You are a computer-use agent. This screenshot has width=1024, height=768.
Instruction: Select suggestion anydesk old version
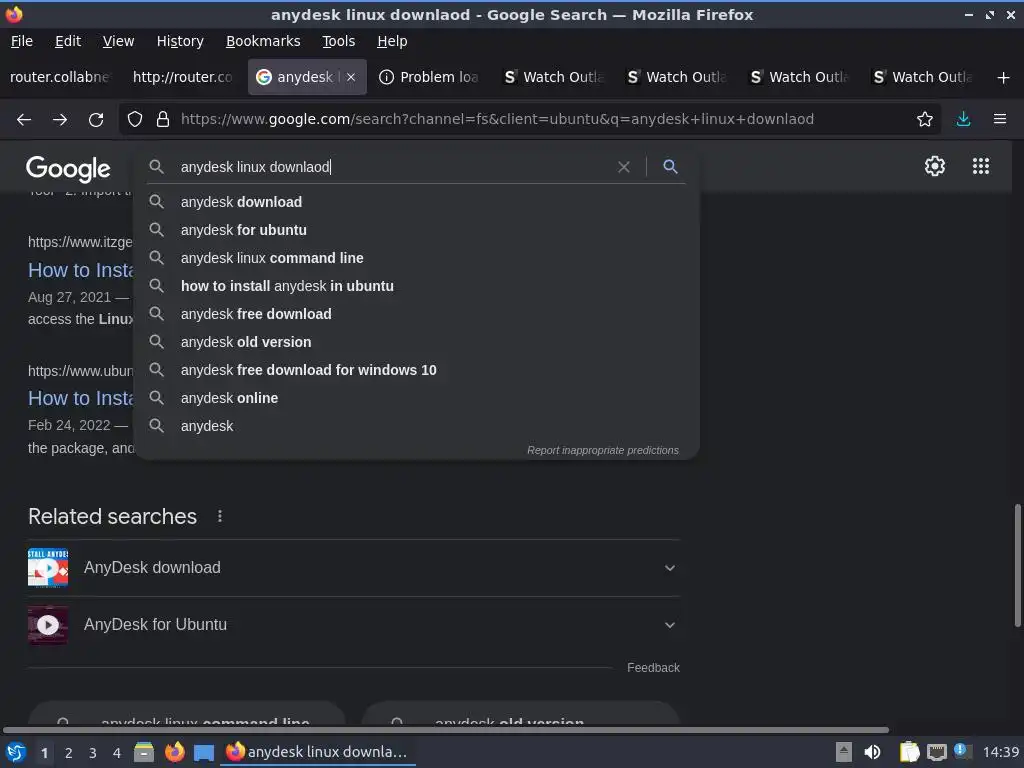point(416,343)
